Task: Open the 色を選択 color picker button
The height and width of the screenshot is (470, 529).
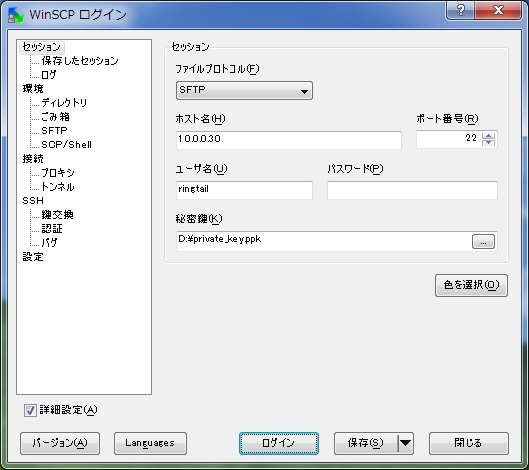Action: (x=471, y=285)
